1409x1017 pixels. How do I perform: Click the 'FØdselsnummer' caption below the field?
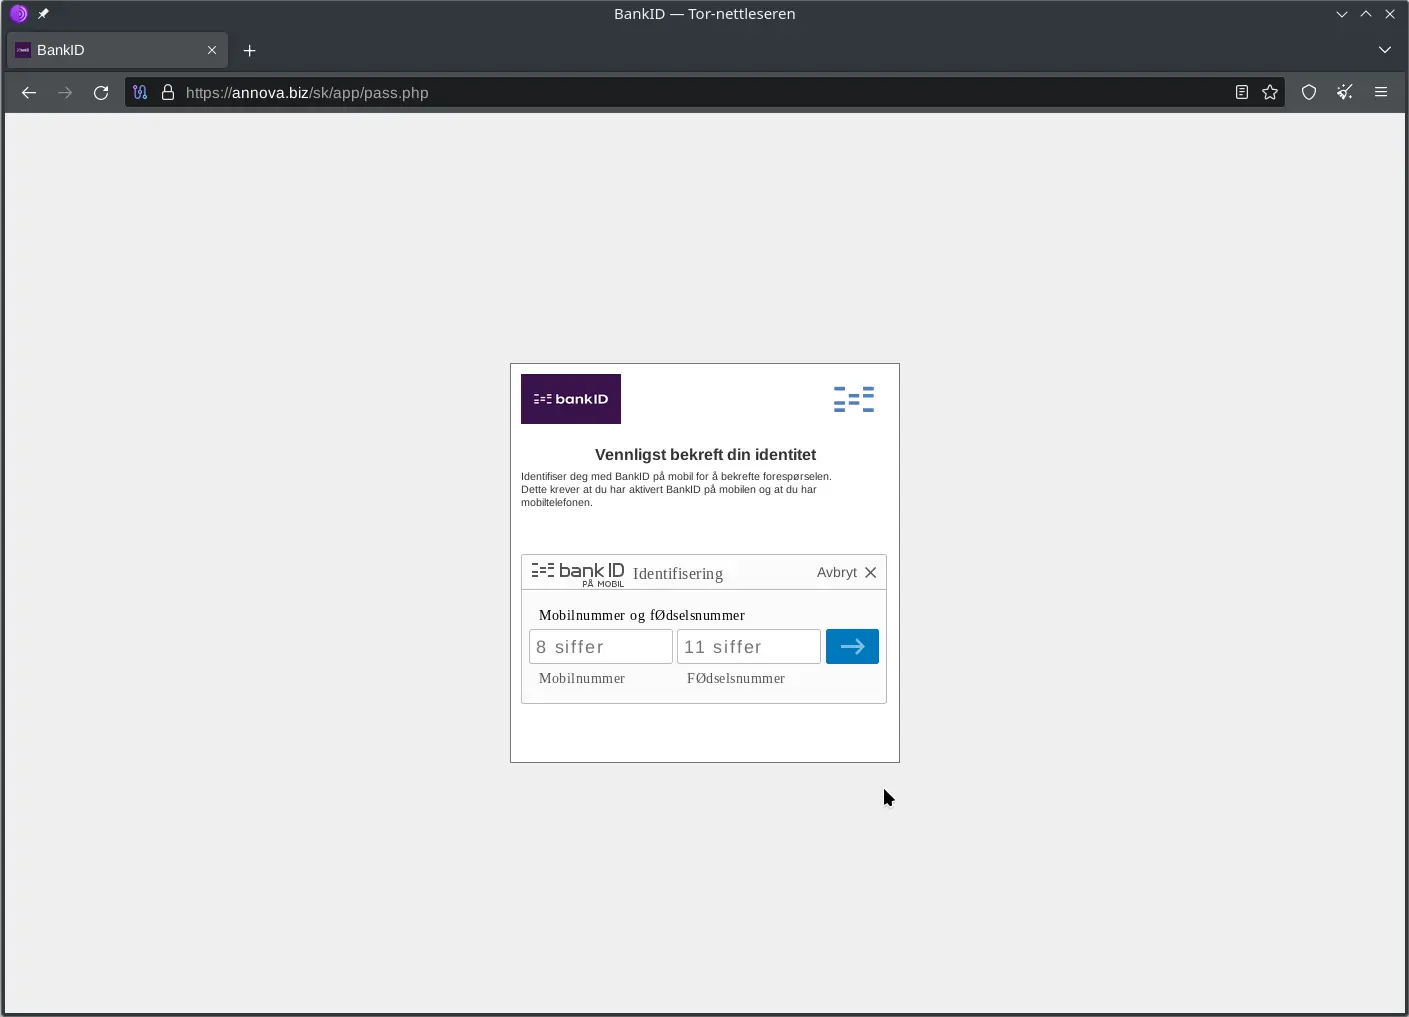click(736, 678)
